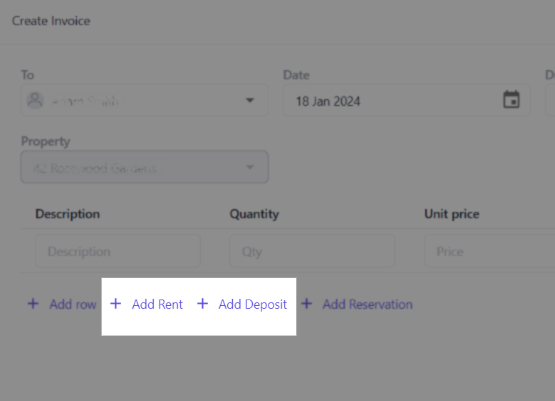Image resolution: width=555 pixels, height=401 pixels.
Task: Click the 18 Jan 2024 date field
Action: click(407, 101)
